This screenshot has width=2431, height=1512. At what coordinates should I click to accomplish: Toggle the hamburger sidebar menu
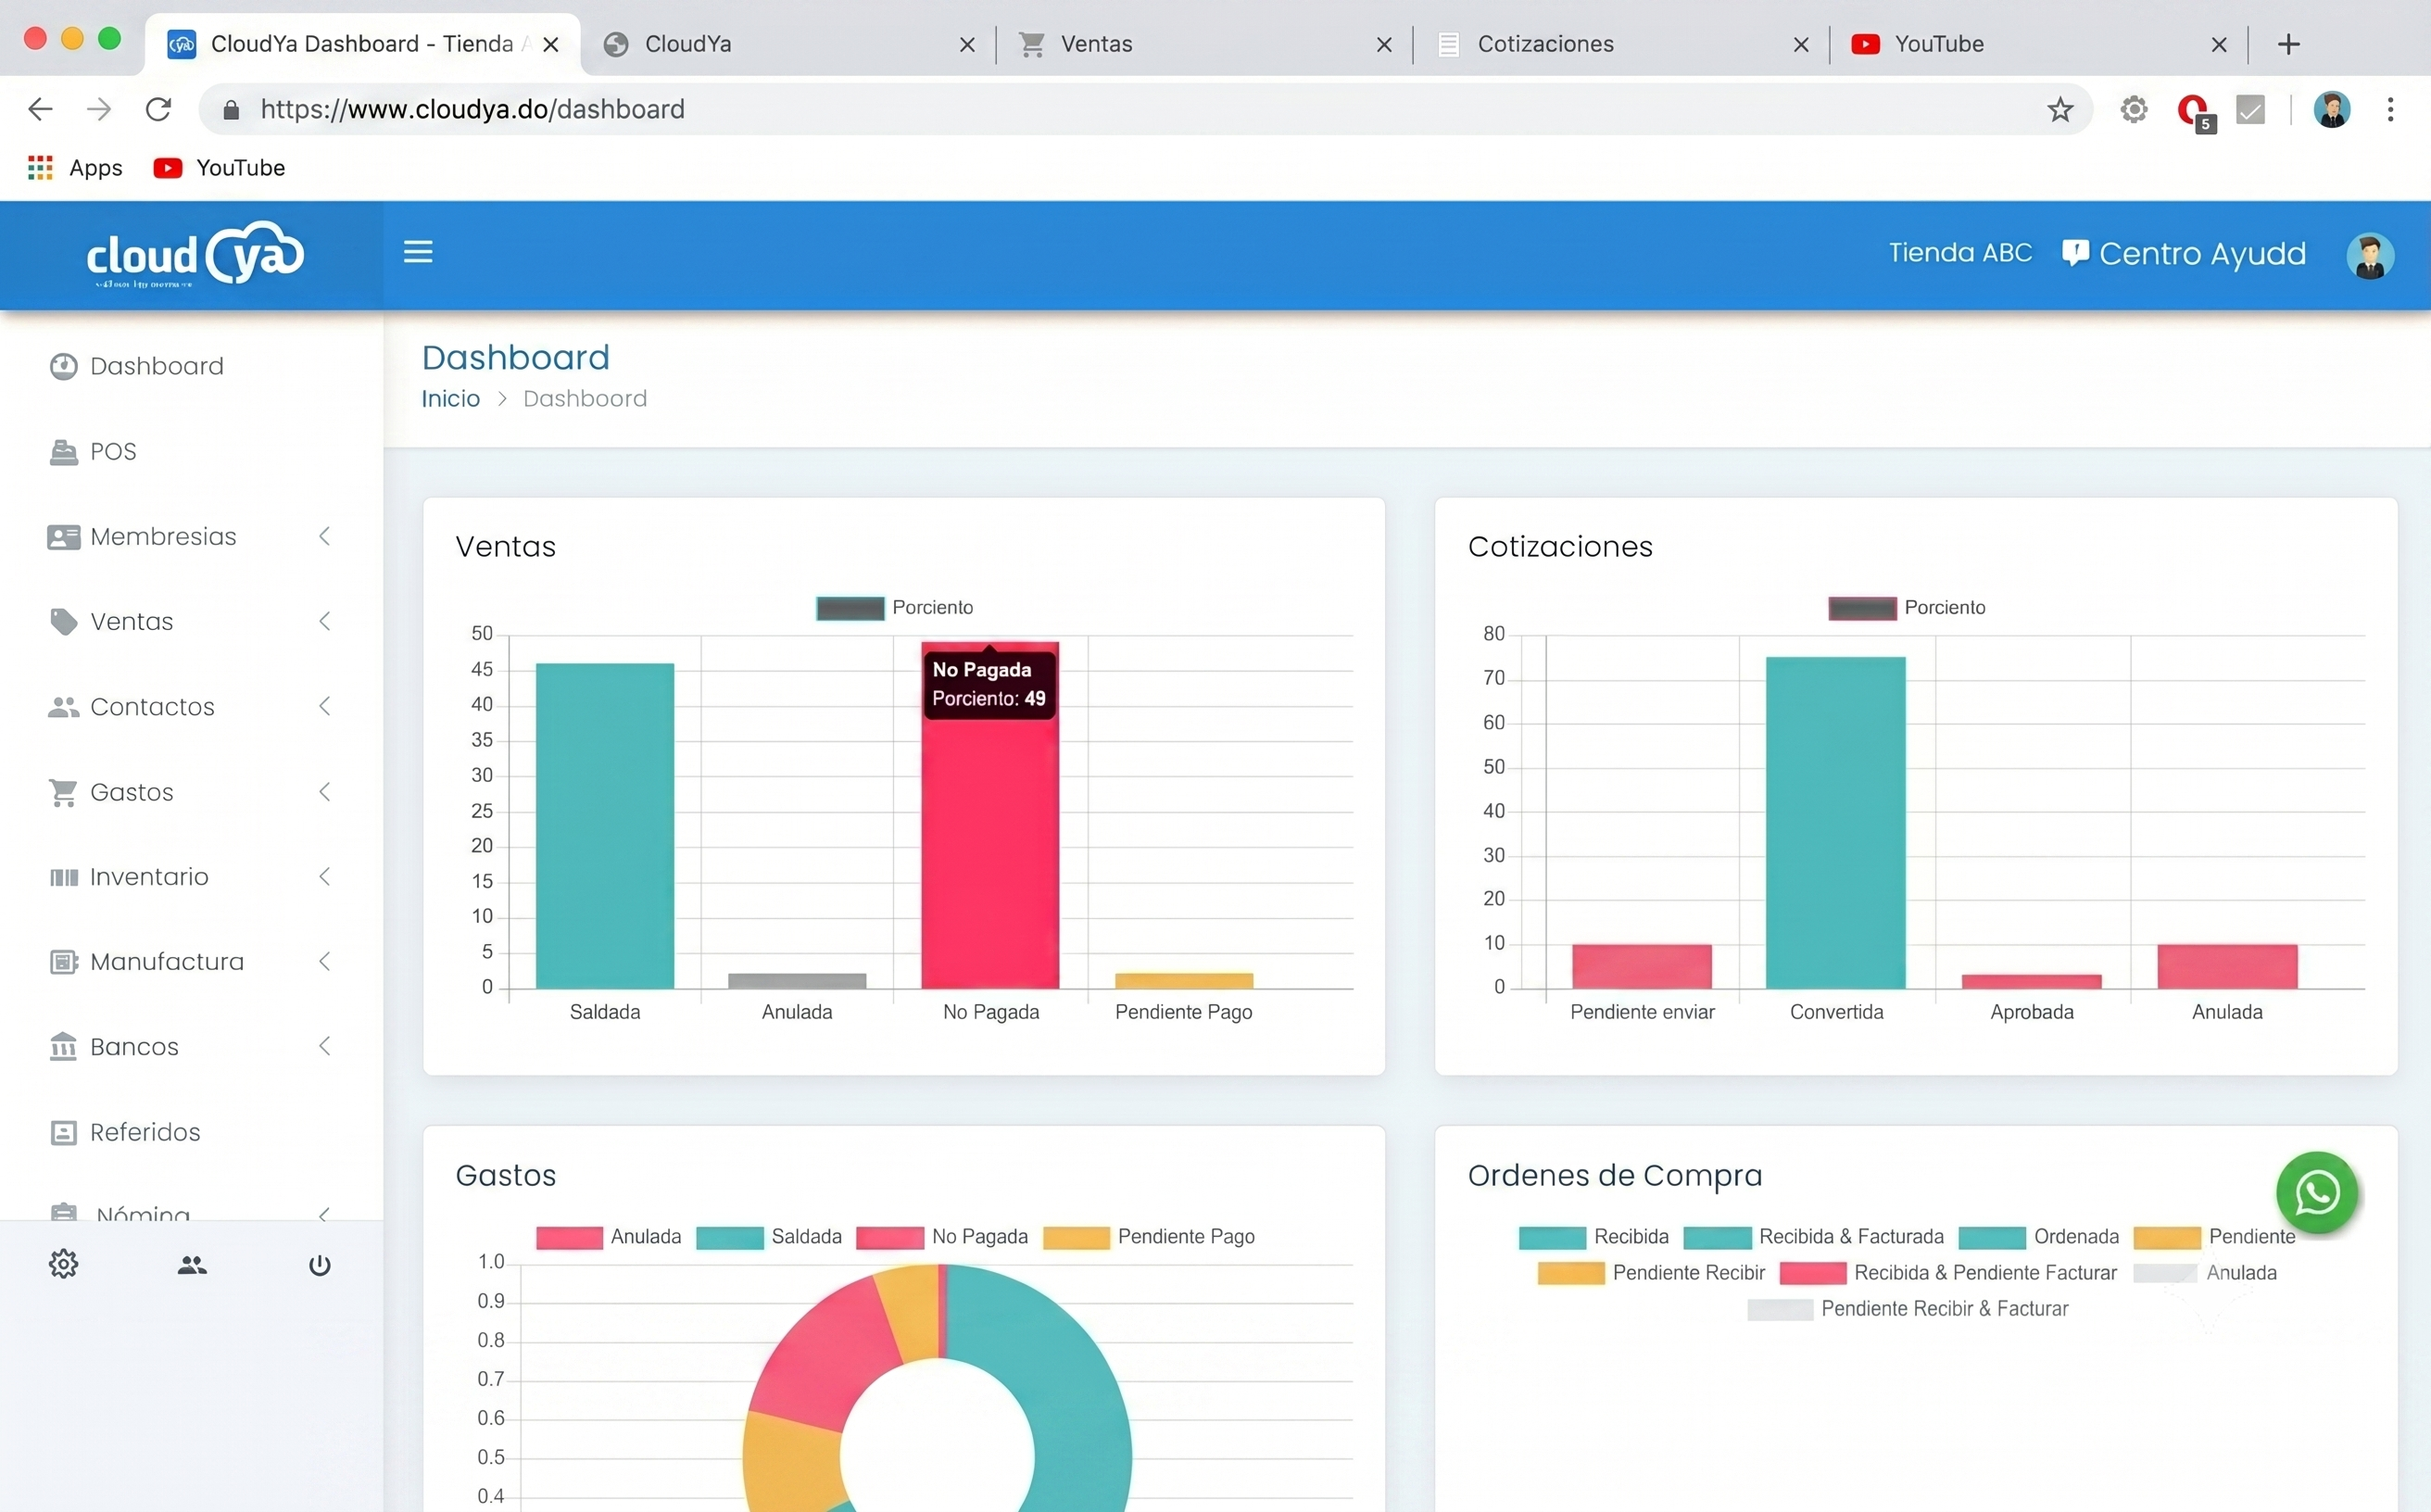(x=418, y=252)
